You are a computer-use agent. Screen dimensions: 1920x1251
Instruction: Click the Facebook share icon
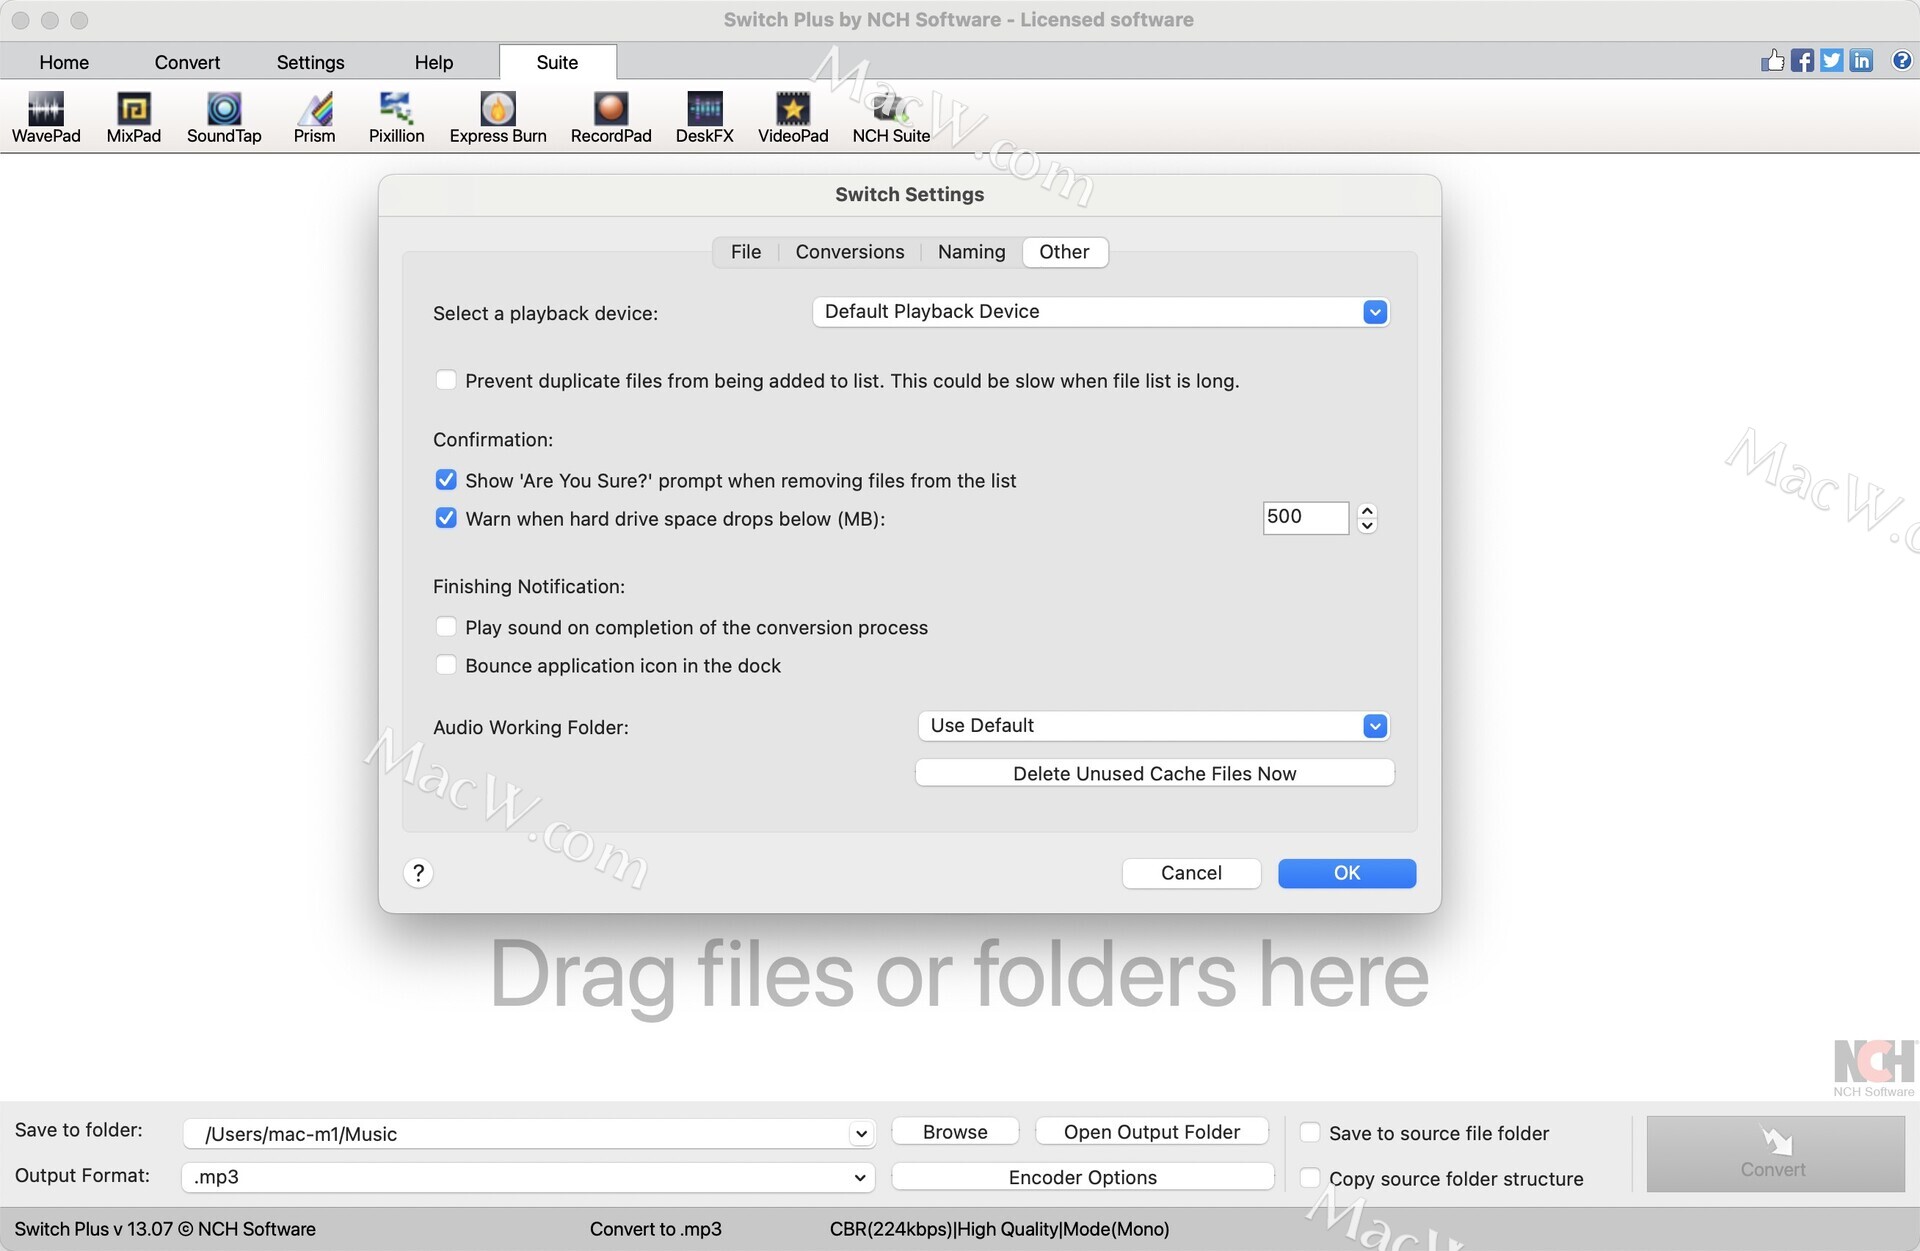point(1802,61)
